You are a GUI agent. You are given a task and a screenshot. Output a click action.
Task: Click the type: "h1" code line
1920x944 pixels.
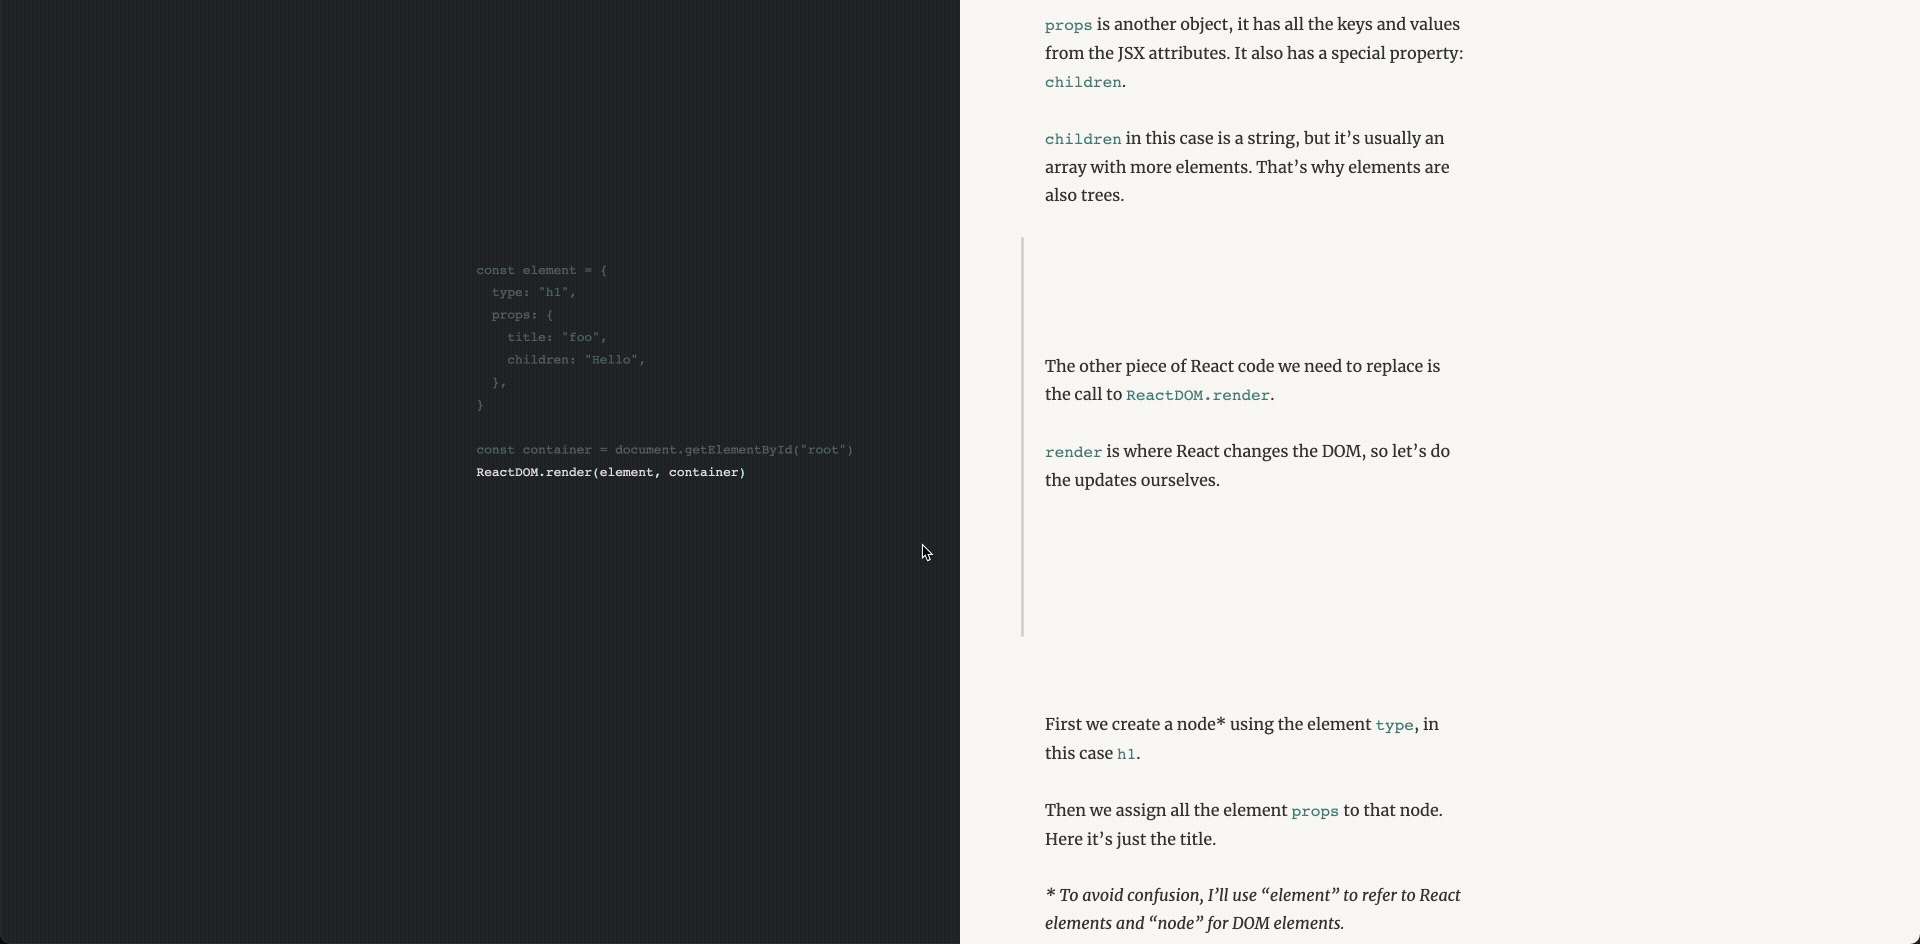[x=533, y=292]
